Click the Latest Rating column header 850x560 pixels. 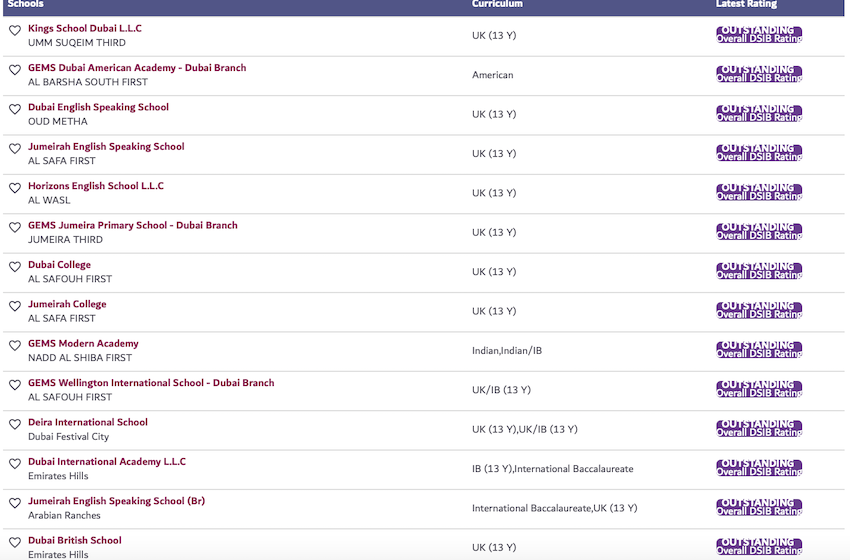coord(746,5)
